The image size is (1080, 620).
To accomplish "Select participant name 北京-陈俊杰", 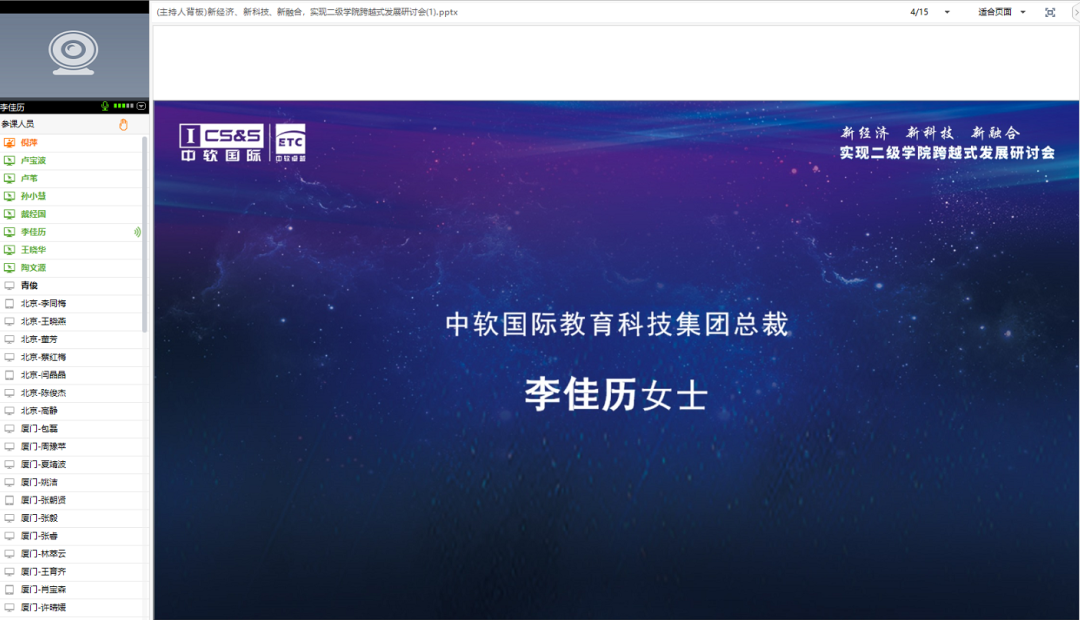I will click(43, 393).
